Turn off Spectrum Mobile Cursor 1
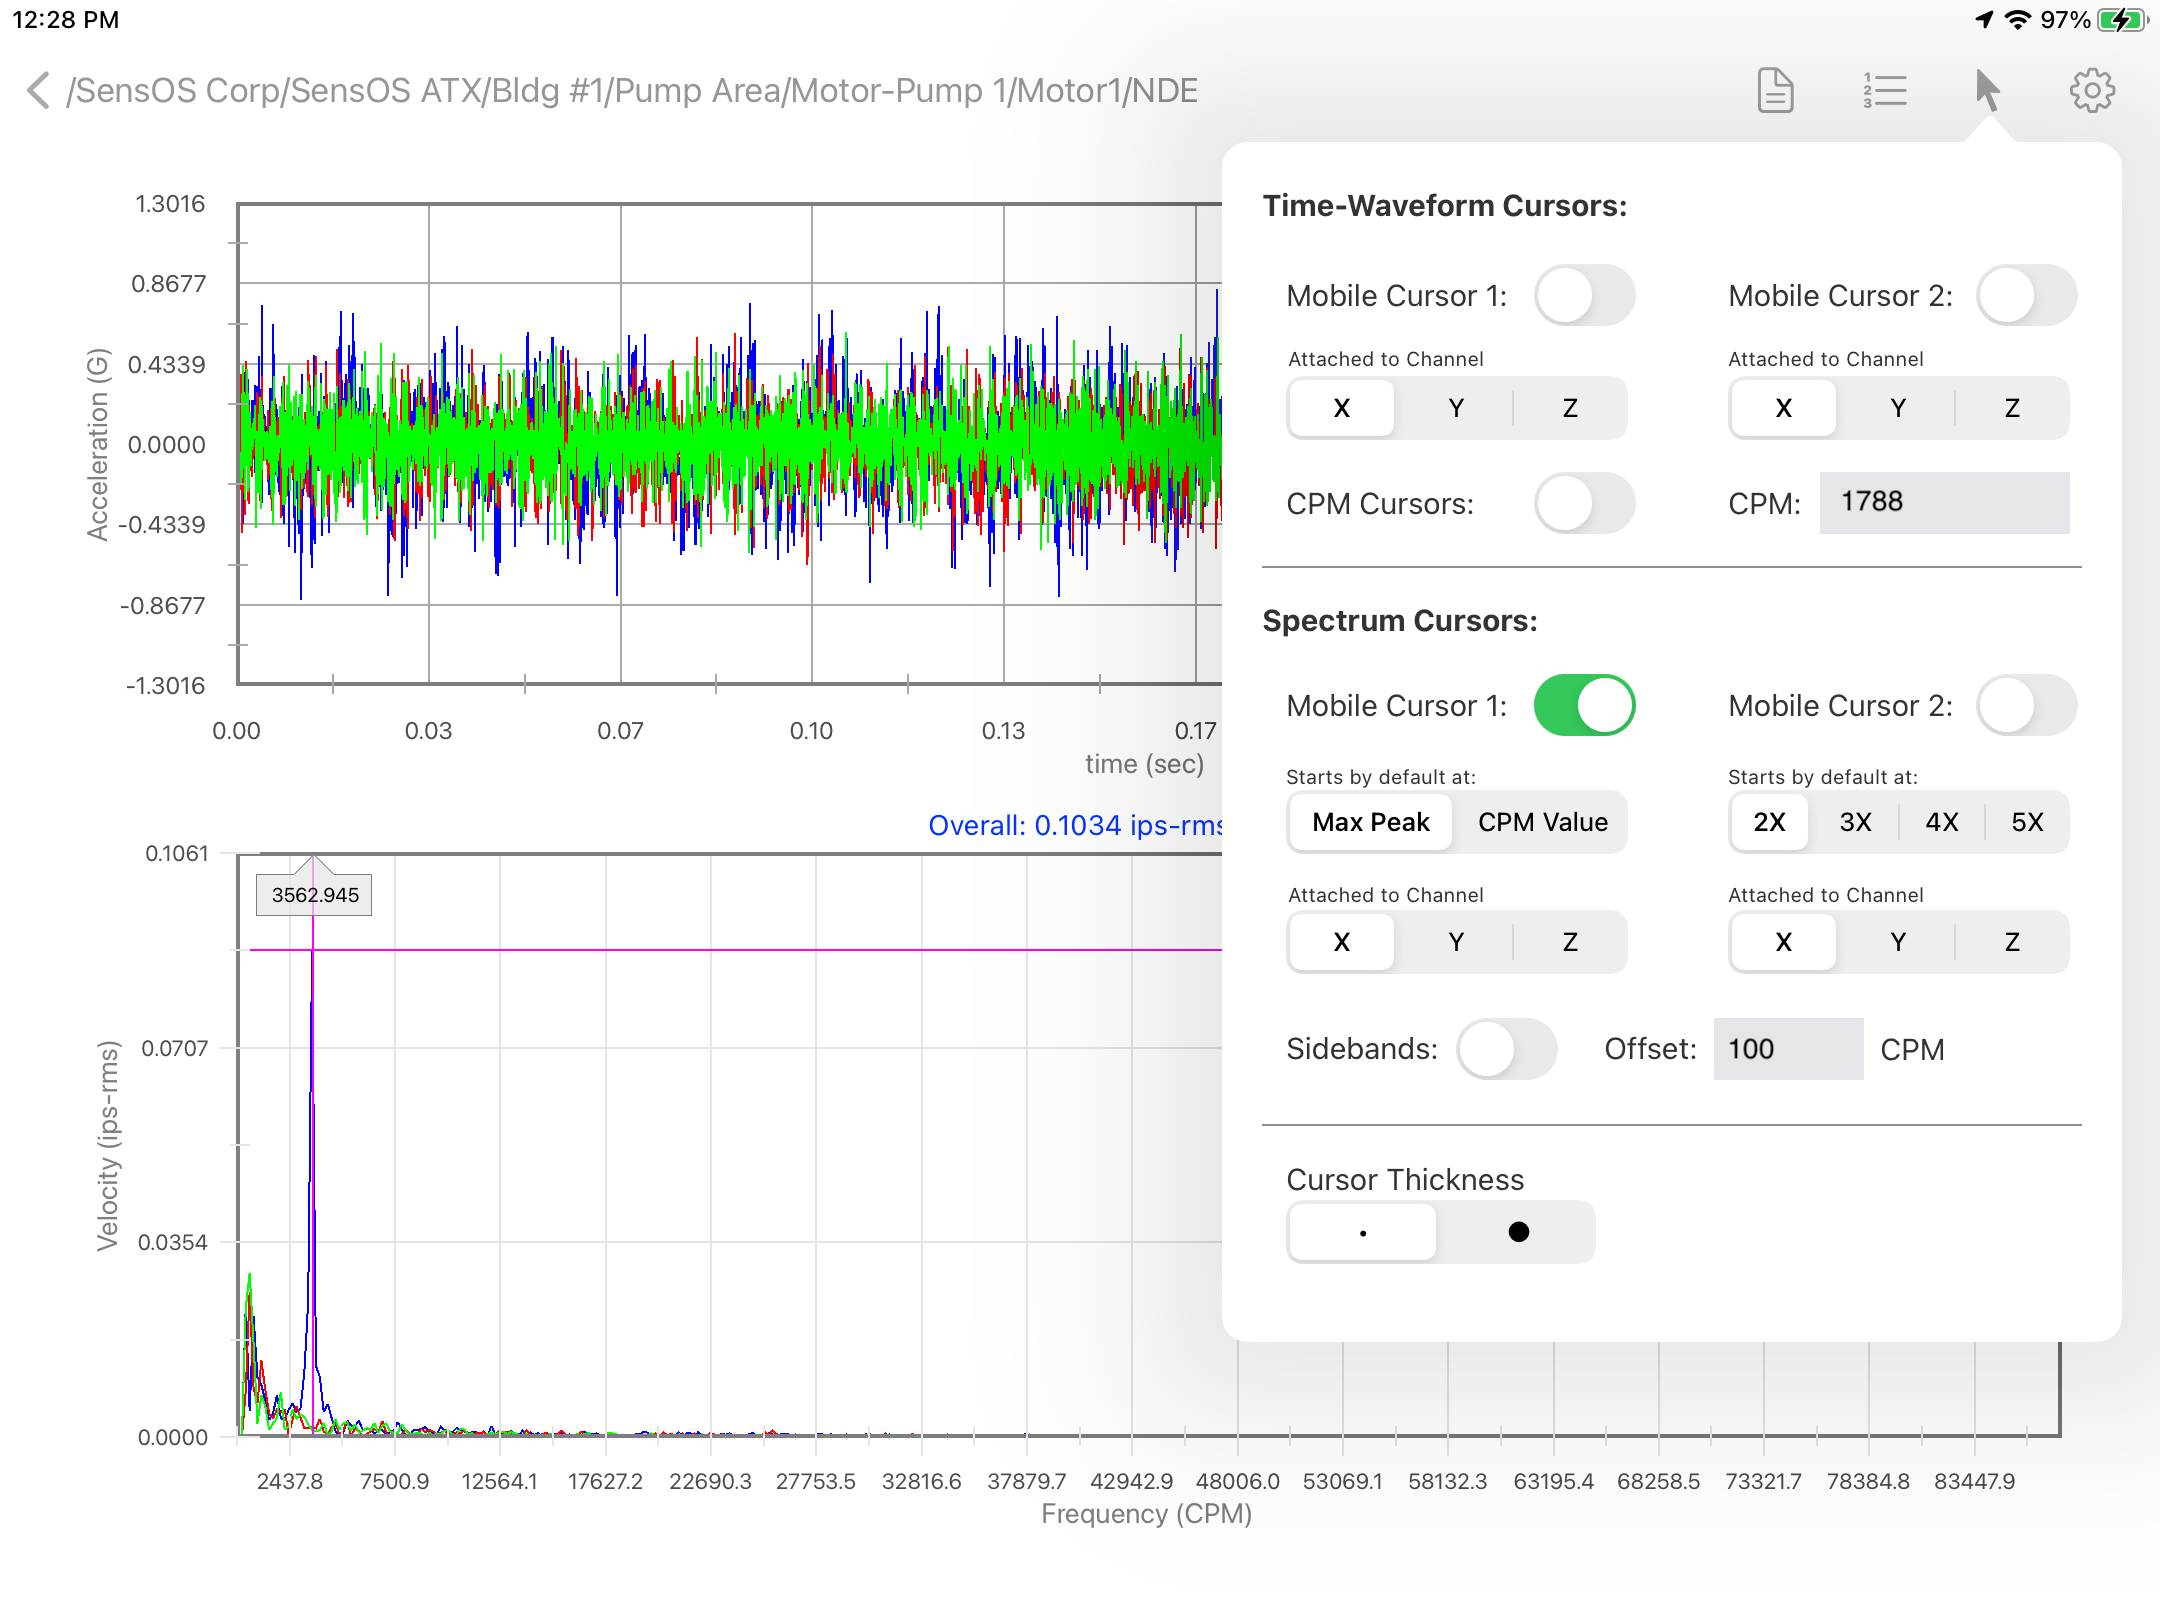This screenshot has height=1620, width=2160. (1584, 706)
